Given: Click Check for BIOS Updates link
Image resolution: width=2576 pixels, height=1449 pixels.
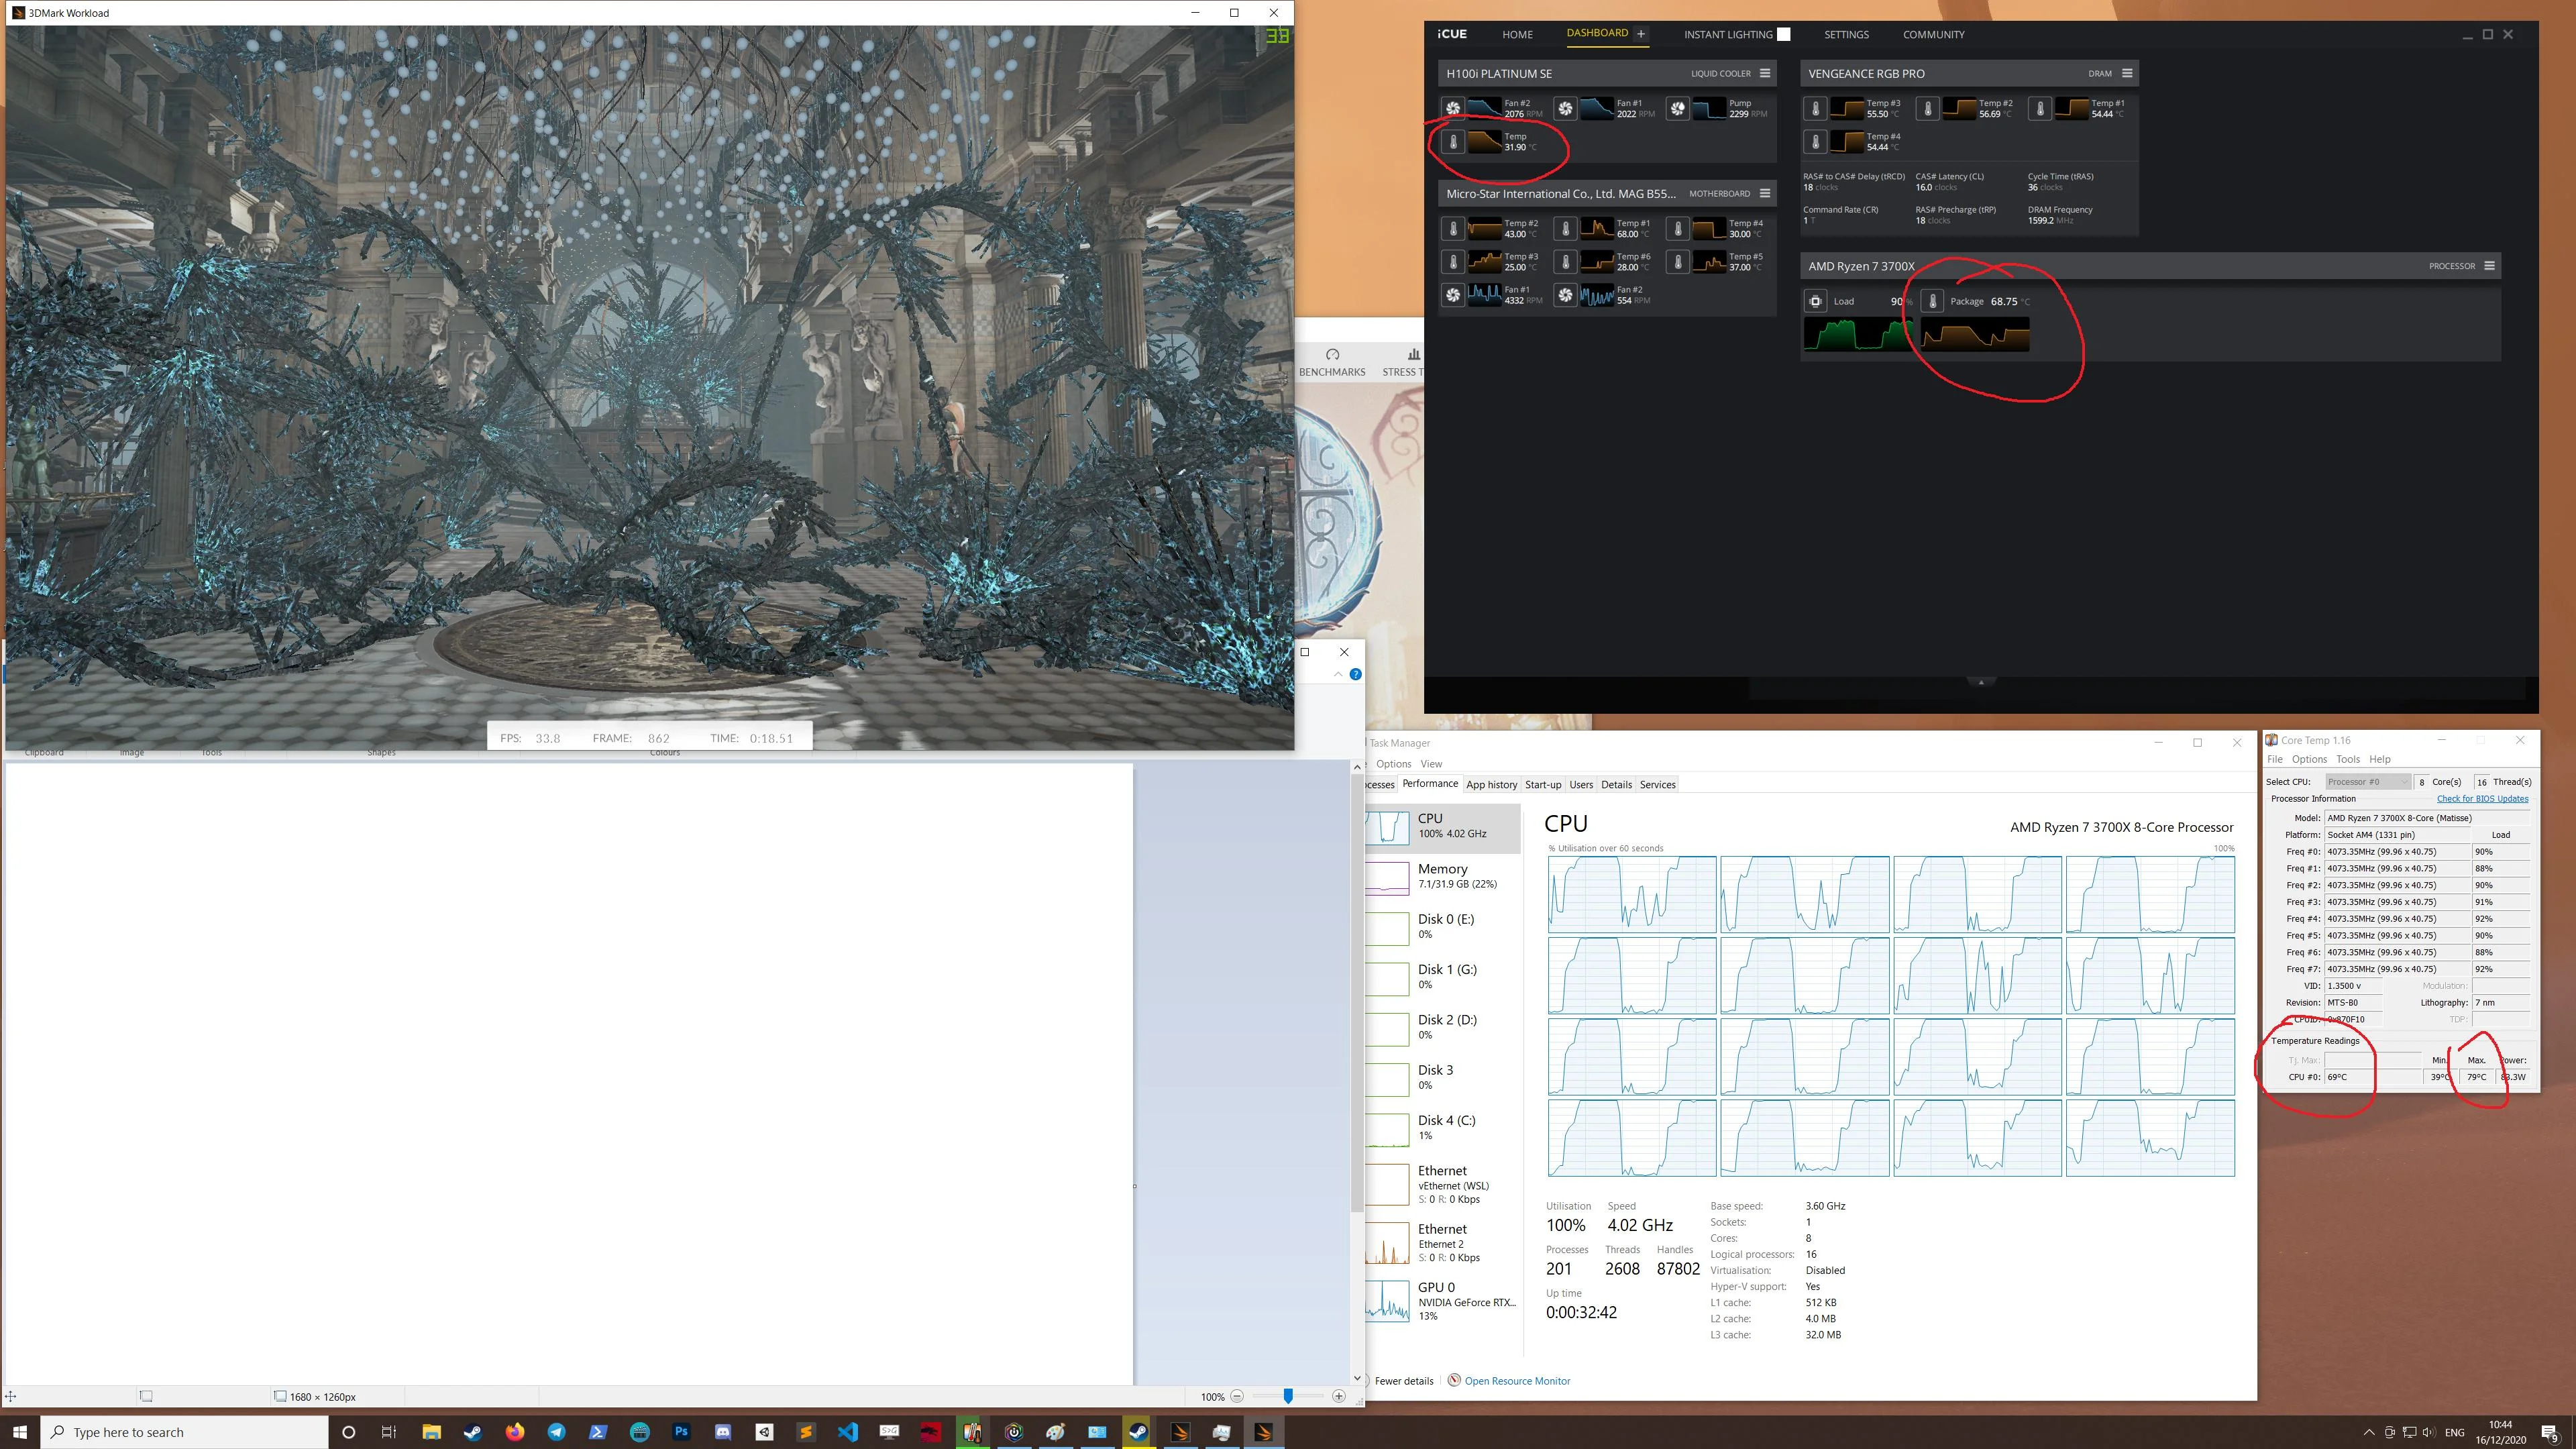Looking at the screenshot, I should pos(2482,798).
